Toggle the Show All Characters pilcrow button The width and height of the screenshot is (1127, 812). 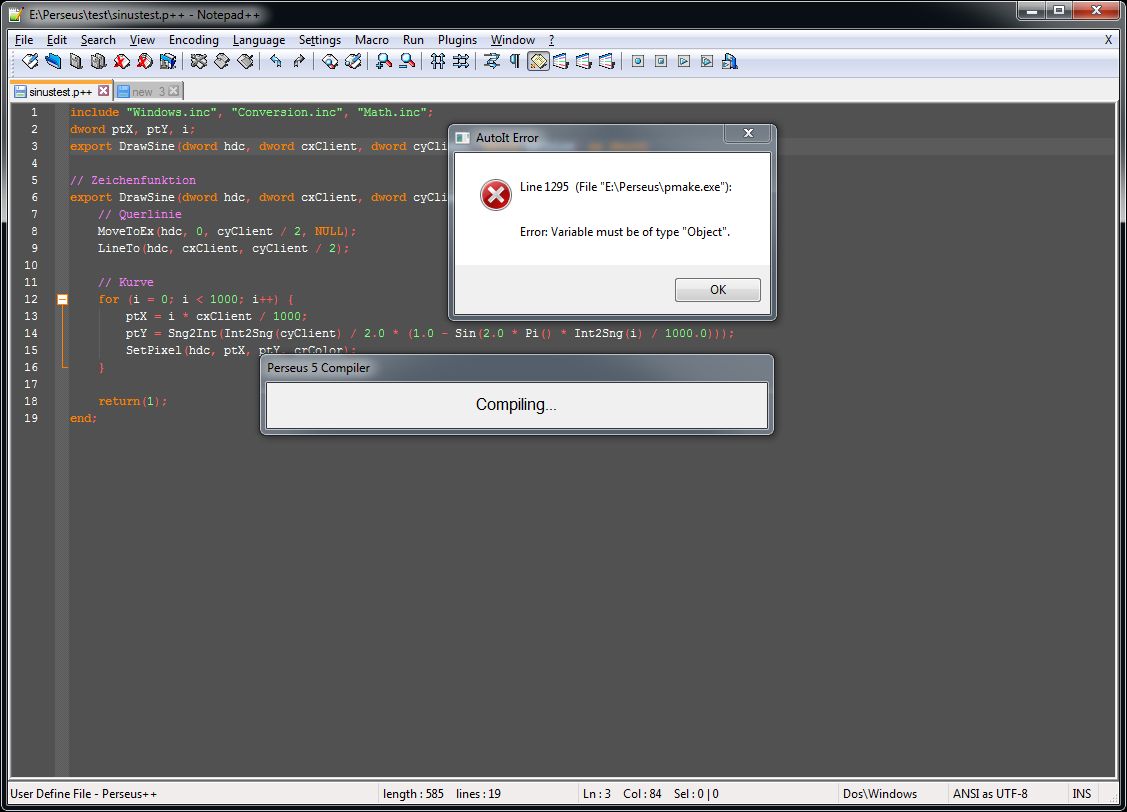[x=515, y=62]
